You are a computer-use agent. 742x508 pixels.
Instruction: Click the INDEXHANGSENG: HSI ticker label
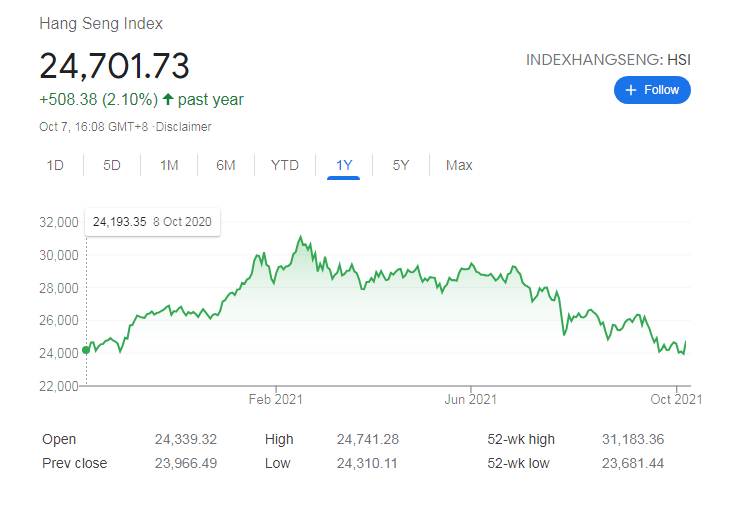[x=608, y=60]
